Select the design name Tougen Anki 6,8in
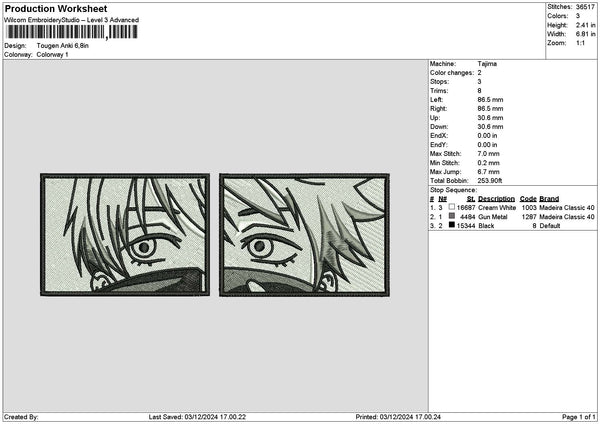Screen dimensions: 600x424 click(x=63, y=46)
